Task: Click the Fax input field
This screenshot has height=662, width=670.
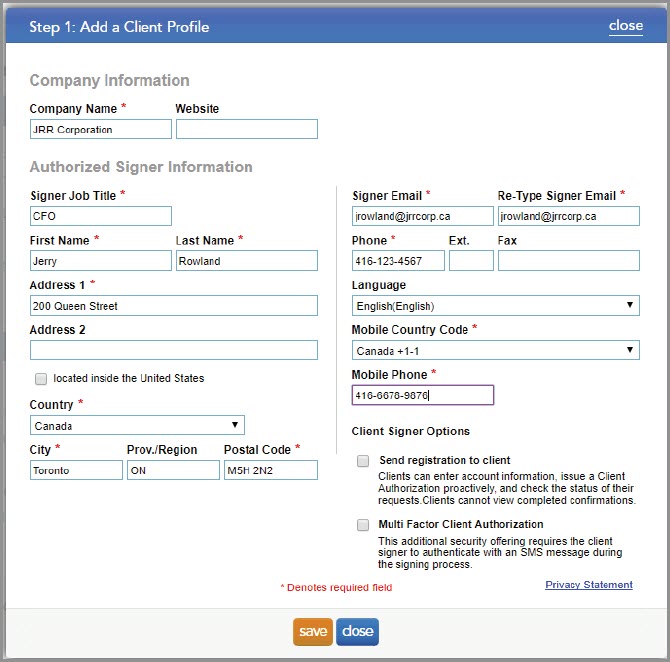Action: (568, 261)
